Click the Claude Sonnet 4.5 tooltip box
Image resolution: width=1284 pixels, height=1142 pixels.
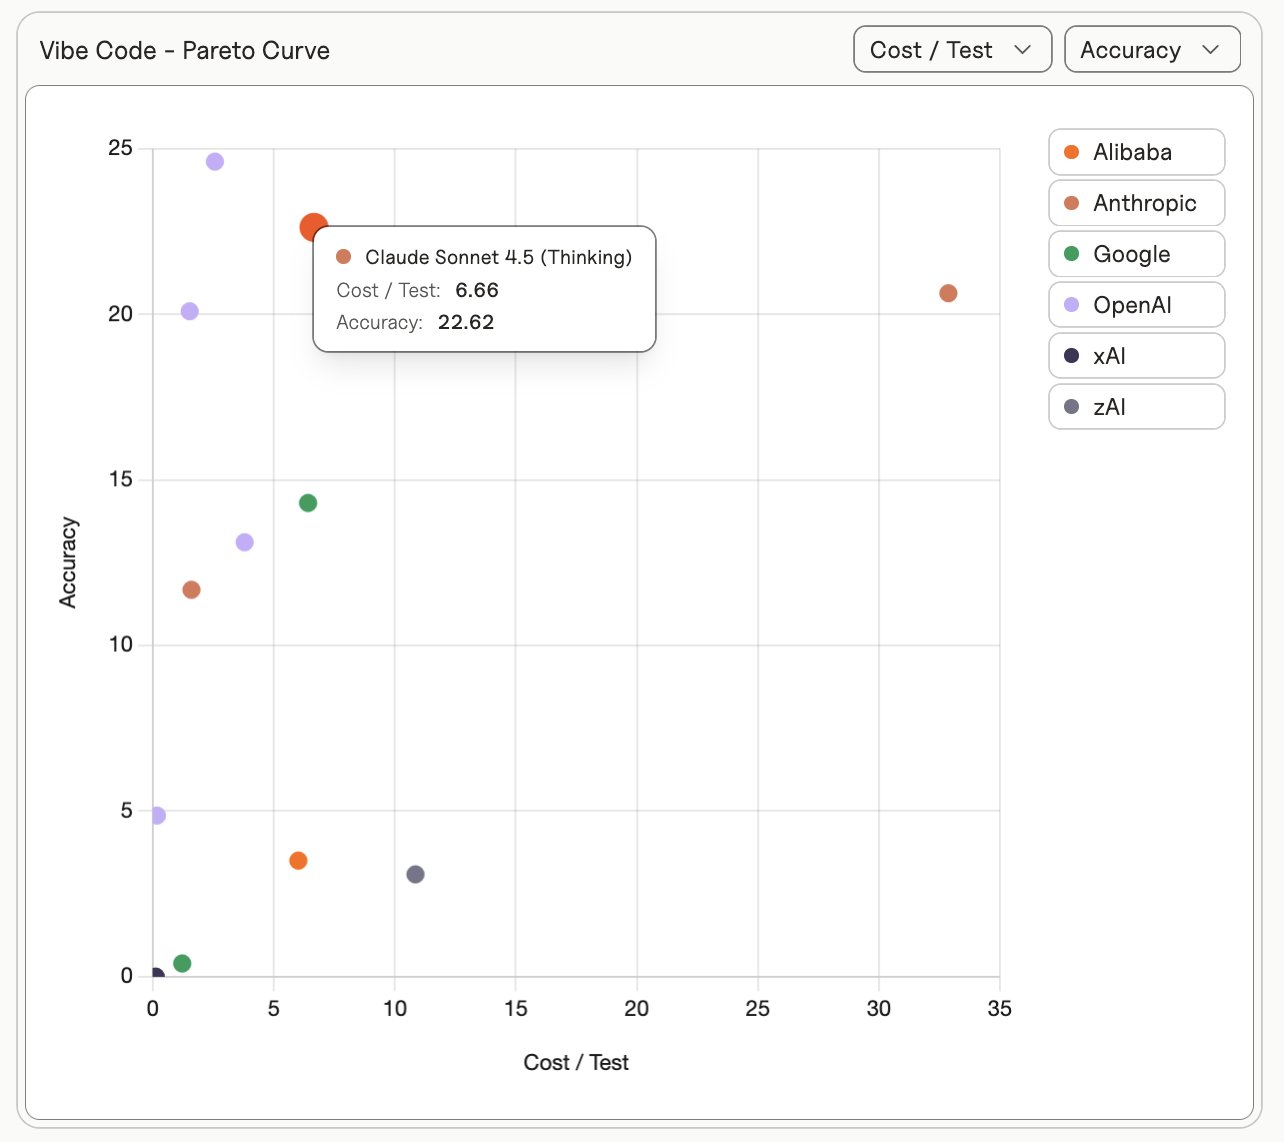tap(484, 289)
